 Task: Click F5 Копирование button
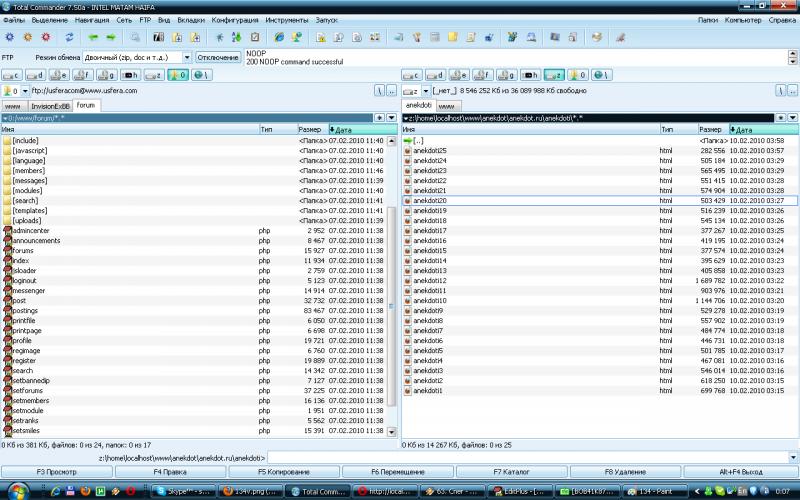(284, 472)
